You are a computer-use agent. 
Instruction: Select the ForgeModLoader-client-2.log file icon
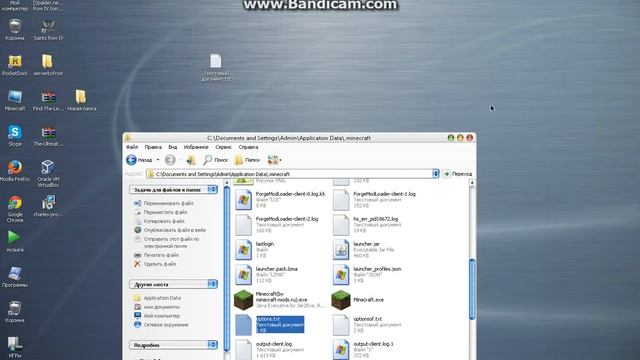(x=244, y=225)
